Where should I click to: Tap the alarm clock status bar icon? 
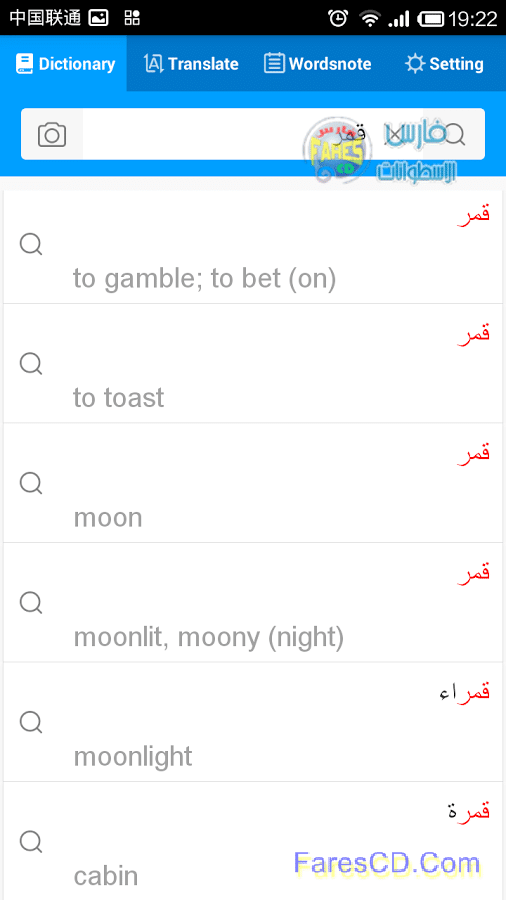coord(338,18)
